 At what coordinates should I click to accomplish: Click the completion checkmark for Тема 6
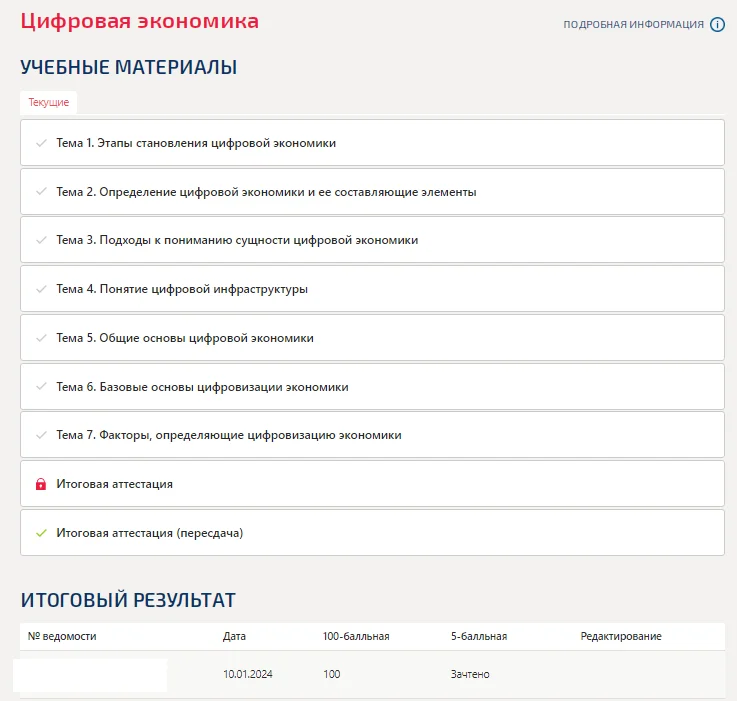pyautogui.click(x=41, y=386)
